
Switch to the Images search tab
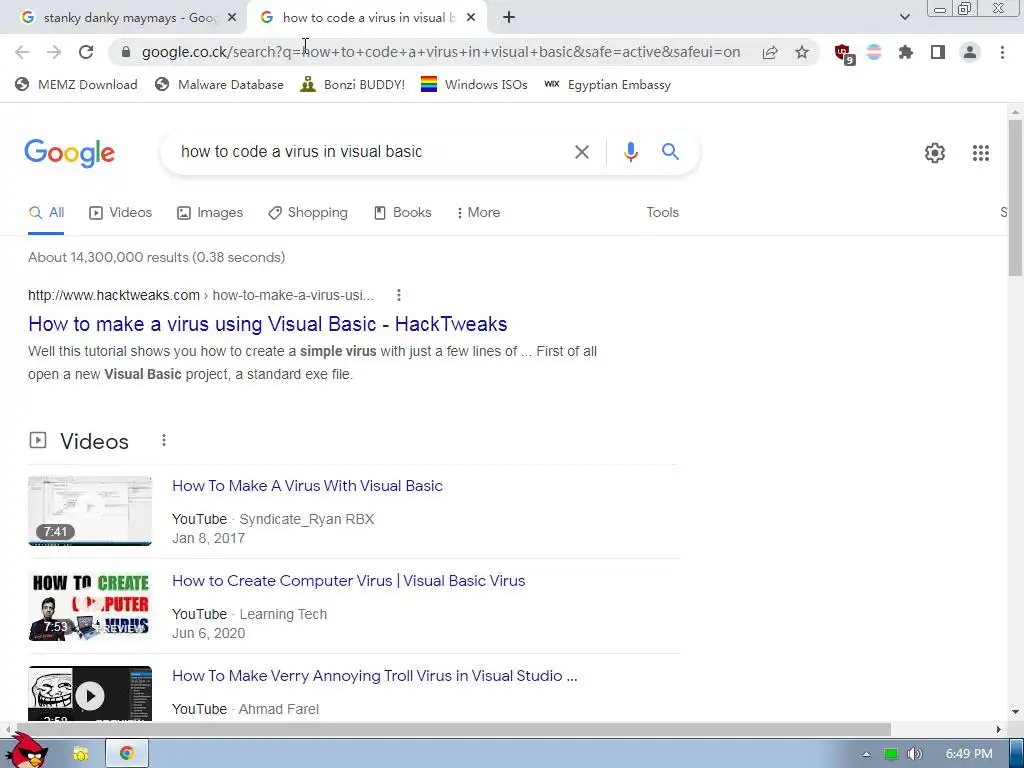[210, 213]
